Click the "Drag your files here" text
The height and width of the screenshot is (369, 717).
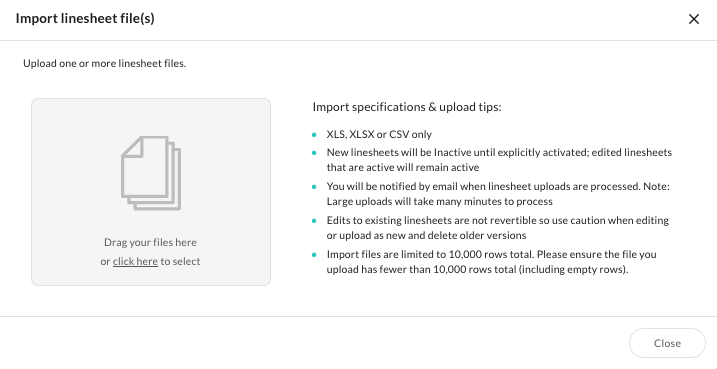[150, 242]
